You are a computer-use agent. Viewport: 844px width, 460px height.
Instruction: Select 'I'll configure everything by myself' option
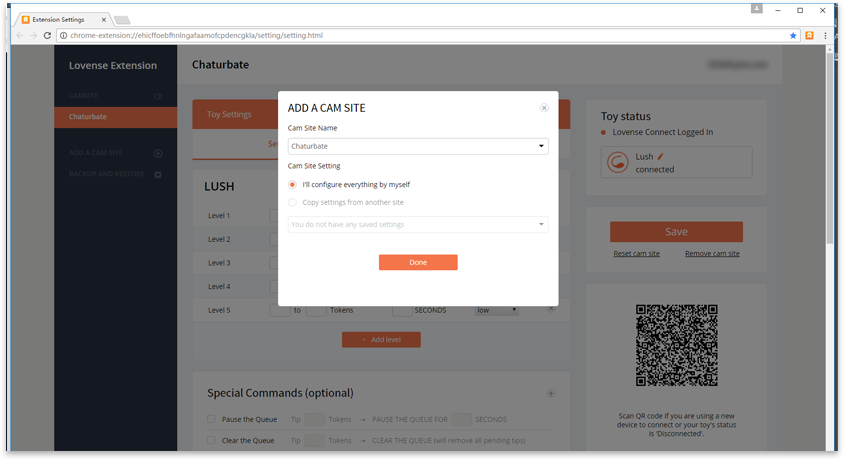tap(292, 185)
